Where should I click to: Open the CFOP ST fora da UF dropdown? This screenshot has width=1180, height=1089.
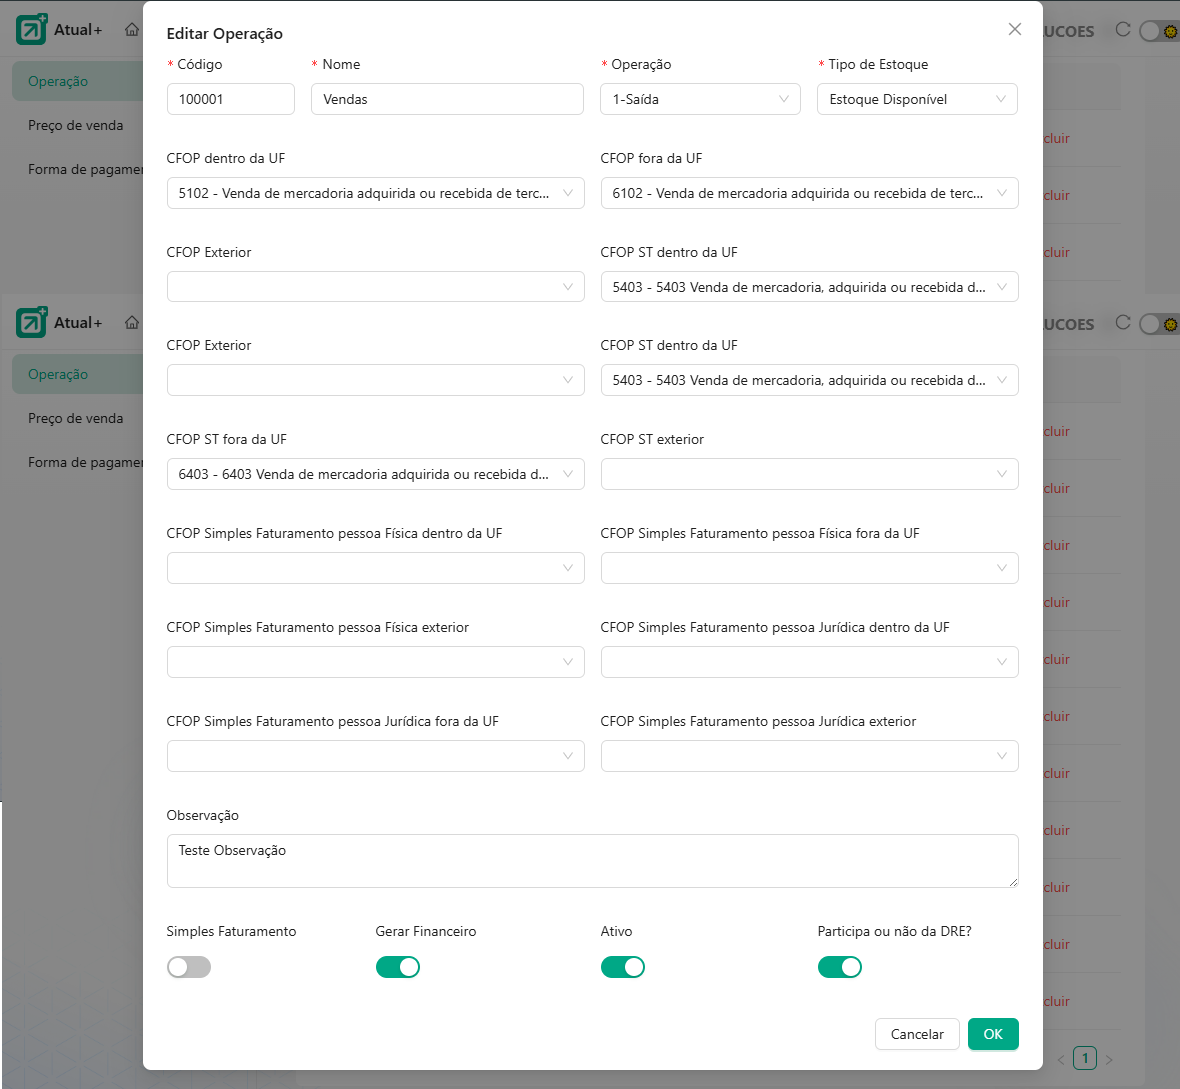point(376,474)
